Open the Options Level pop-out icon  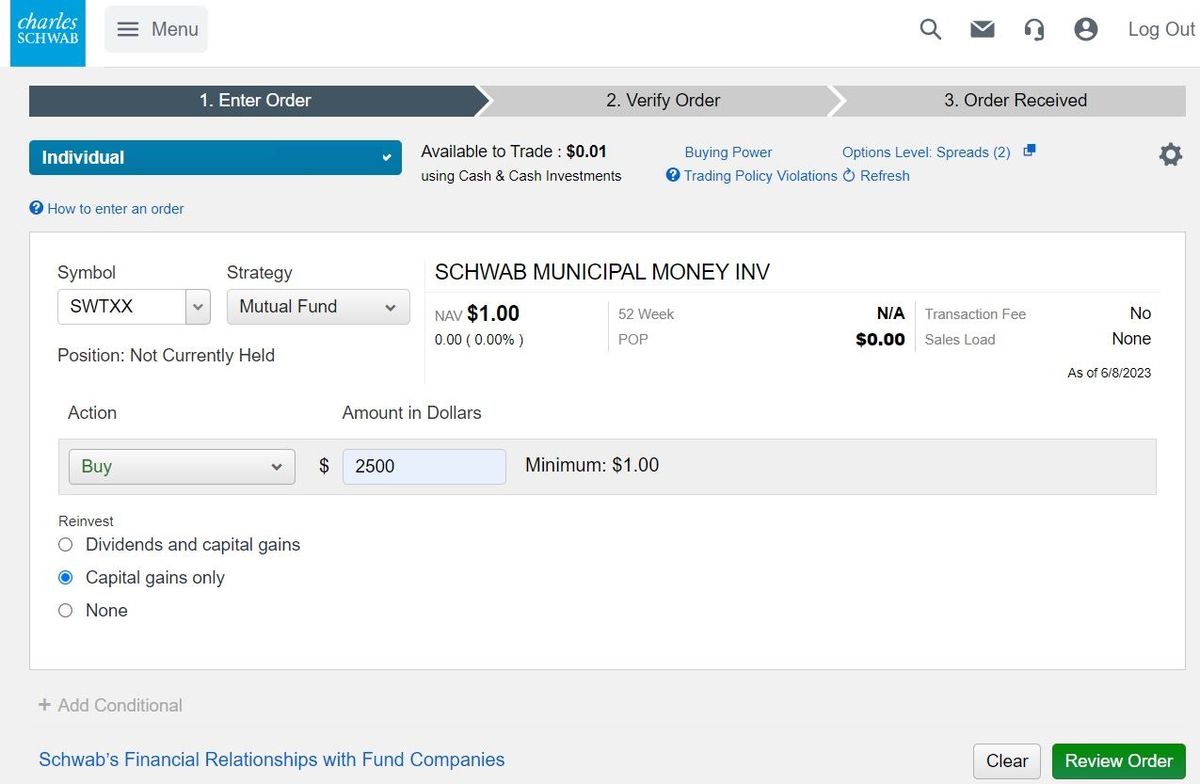pos(1030,150)
